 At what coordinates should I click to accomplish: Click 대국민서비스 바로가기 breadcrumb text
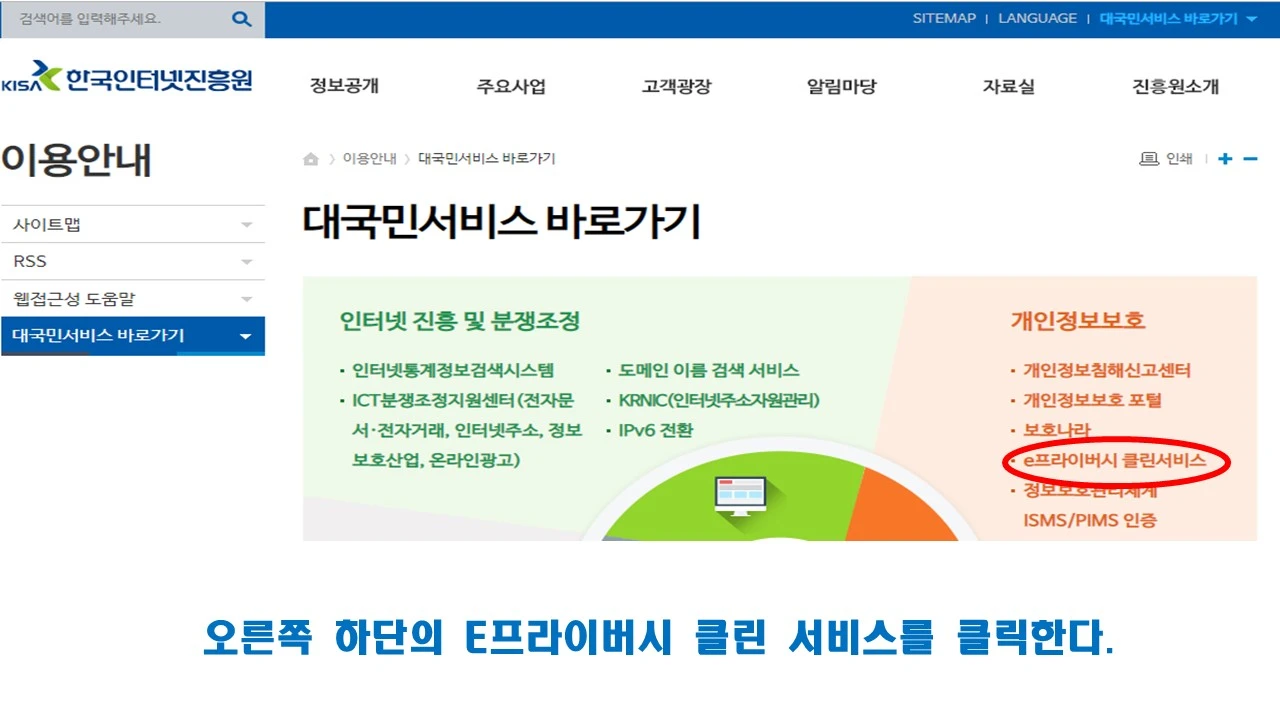[486, 159]
